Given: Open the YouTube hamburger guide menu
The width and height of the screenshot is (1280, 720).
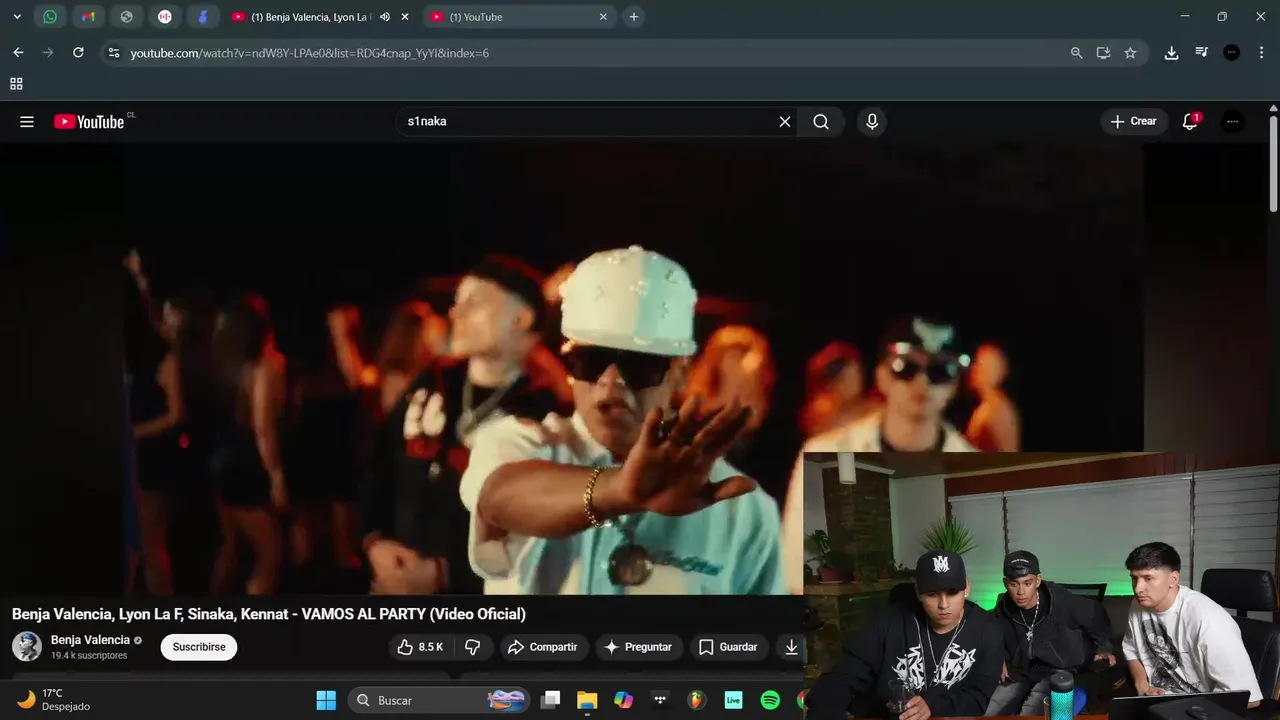Looking at the screenshot, I should pos(27,122).
